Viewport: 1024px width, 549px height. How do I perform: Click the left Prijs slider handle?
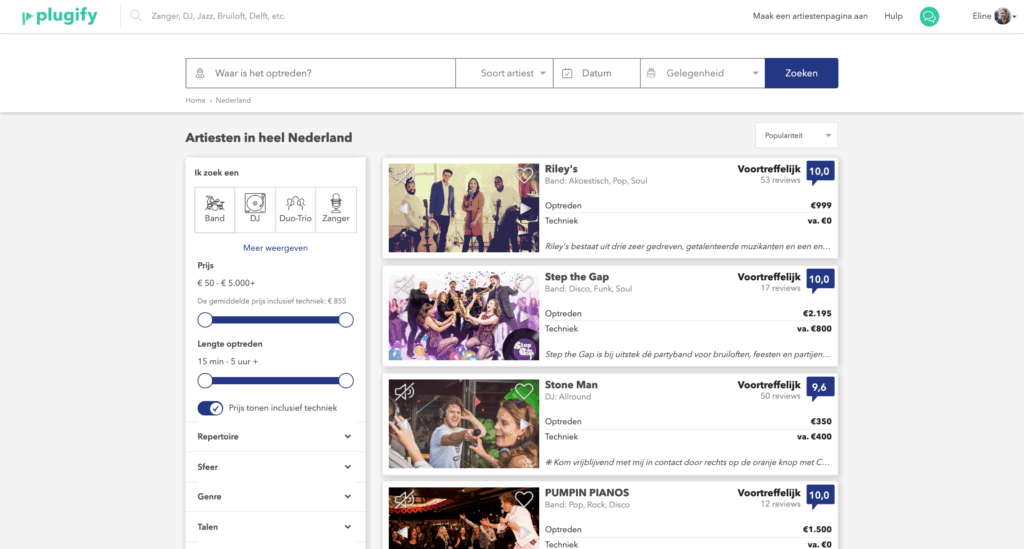click(205, 320)
